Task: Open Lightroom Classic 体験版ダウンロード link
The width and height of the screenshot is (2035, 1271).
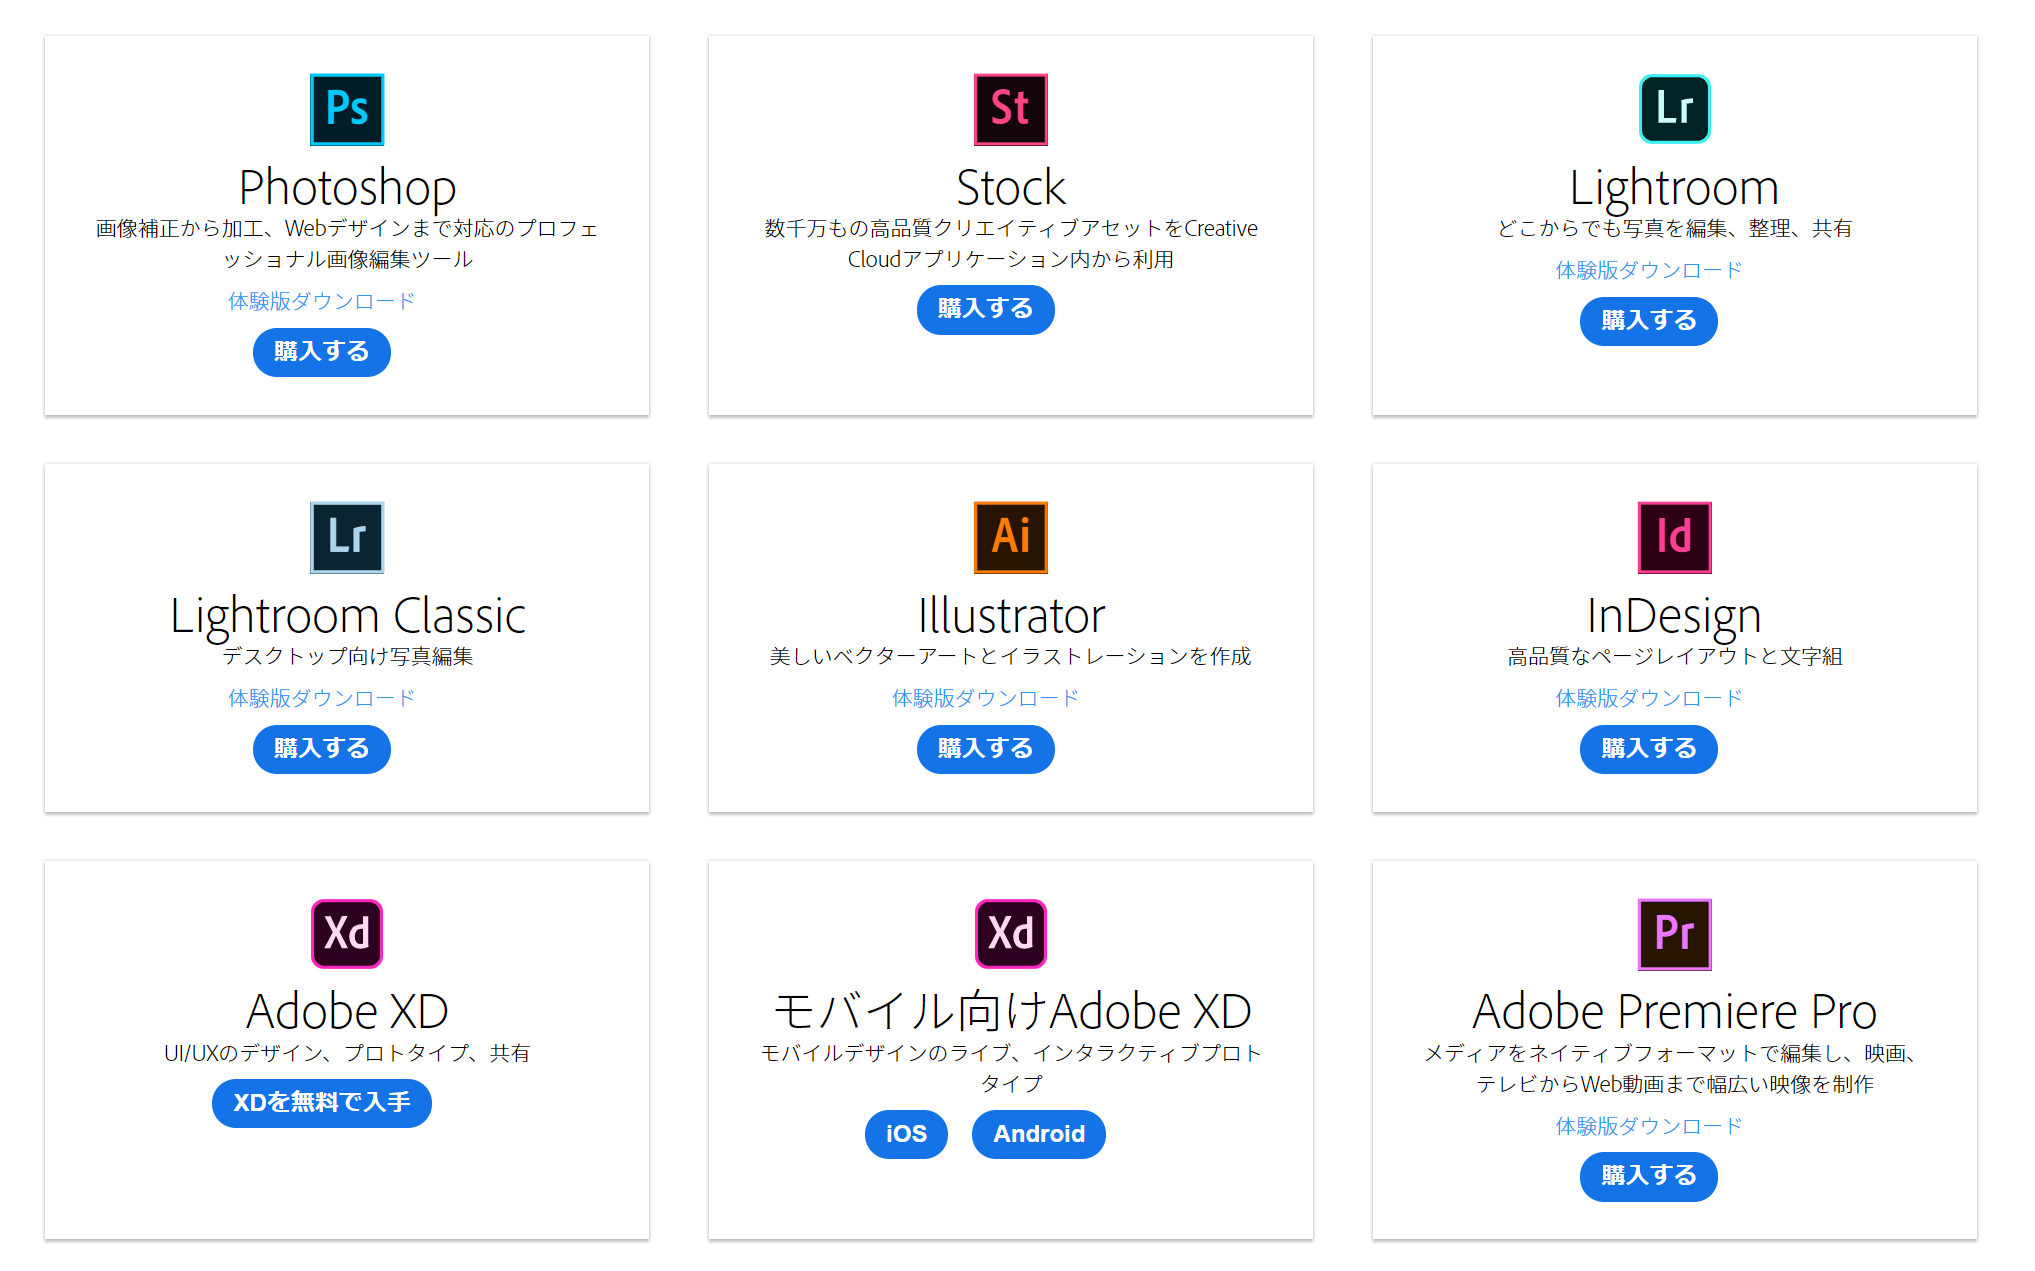Action: tap(321, 698)
